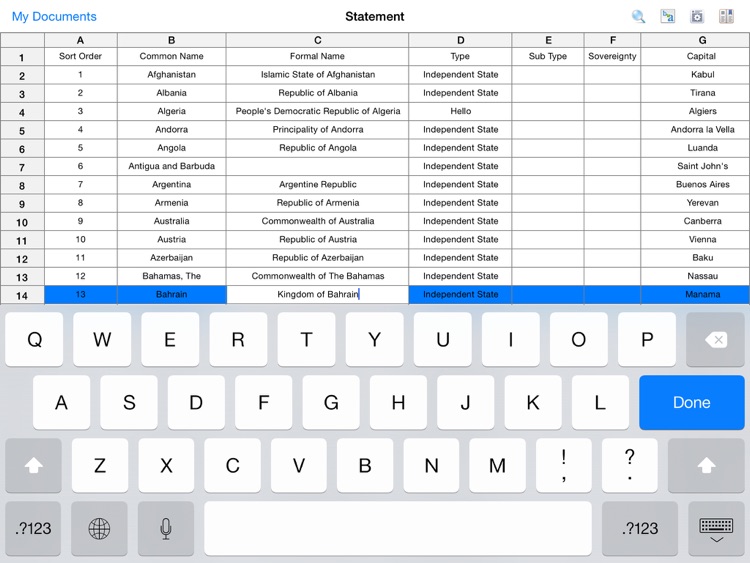750x563 pixels.
Task: Select the Republic of Albania cell
Action: click(318, 93)
